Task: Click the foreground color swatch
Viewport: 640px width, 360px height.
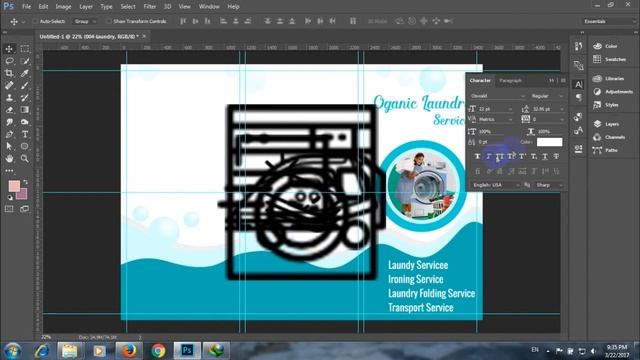Action: coord(14,186)
